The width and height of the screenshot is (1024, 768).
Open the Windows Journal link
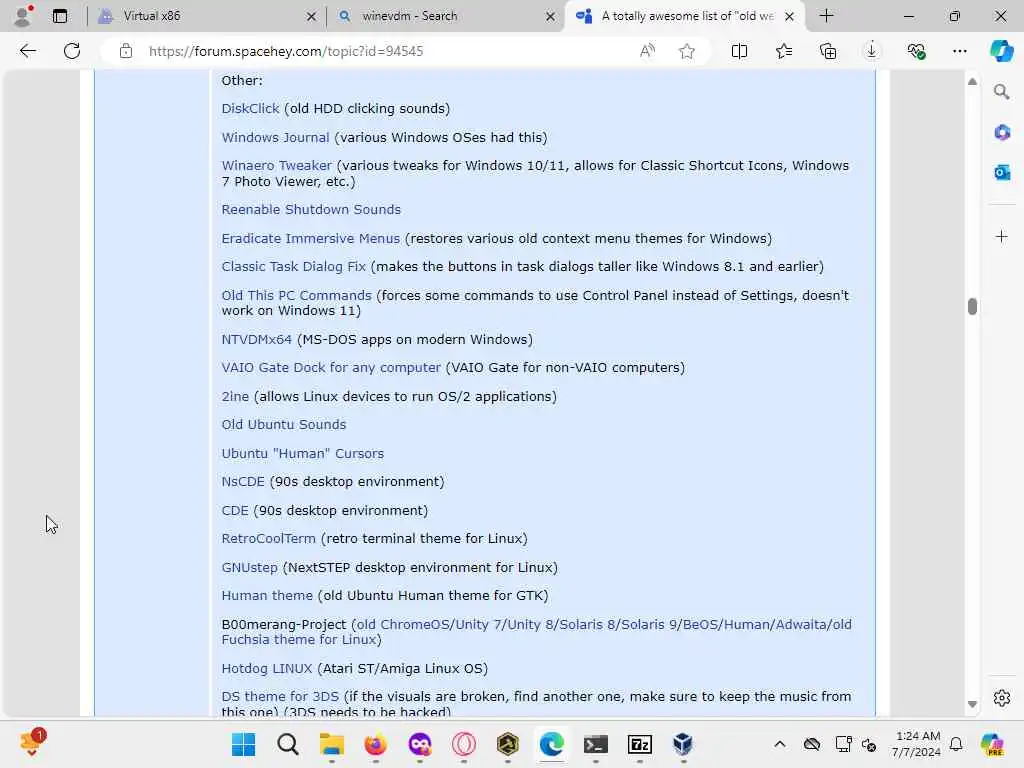pos(275,137)
